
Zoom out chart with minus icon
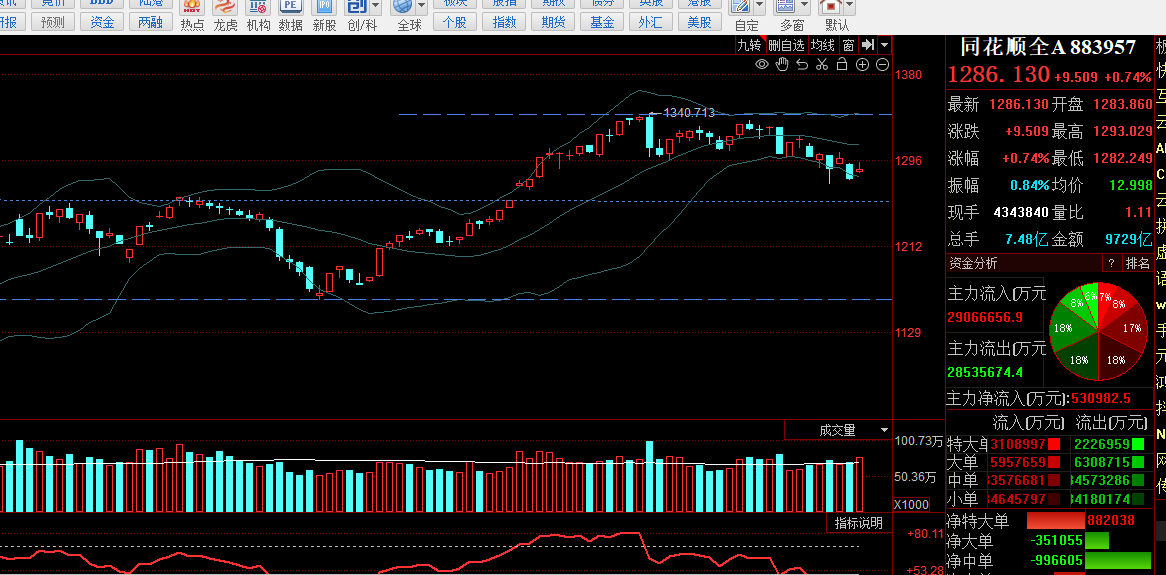[x=883, y=65]
